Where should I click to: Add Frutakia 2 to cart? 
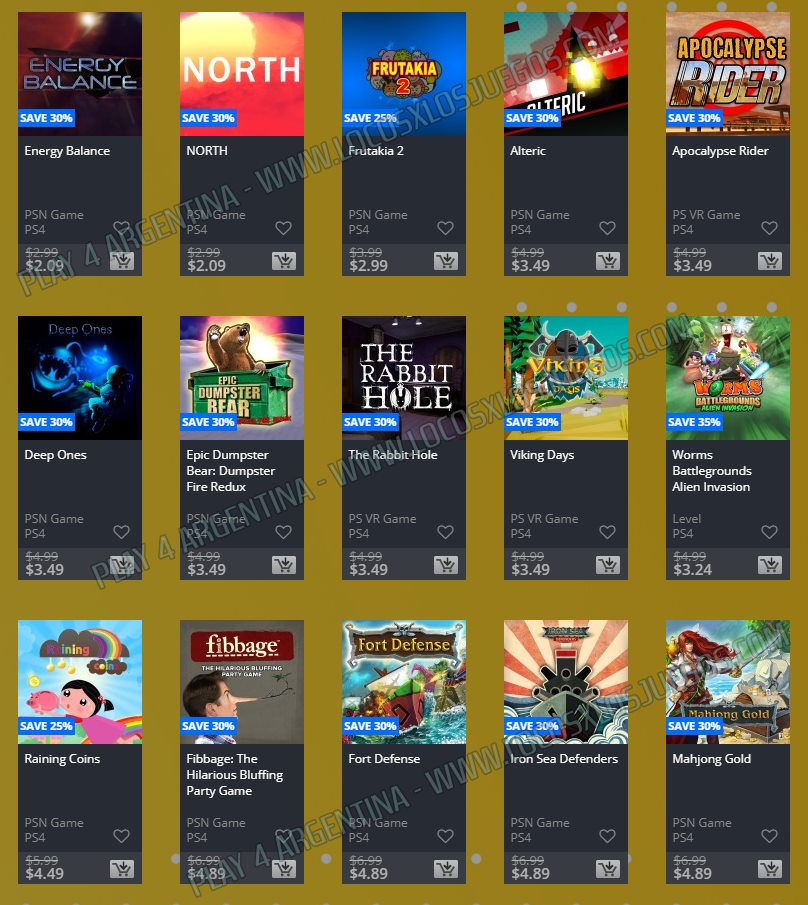point(446,261)
